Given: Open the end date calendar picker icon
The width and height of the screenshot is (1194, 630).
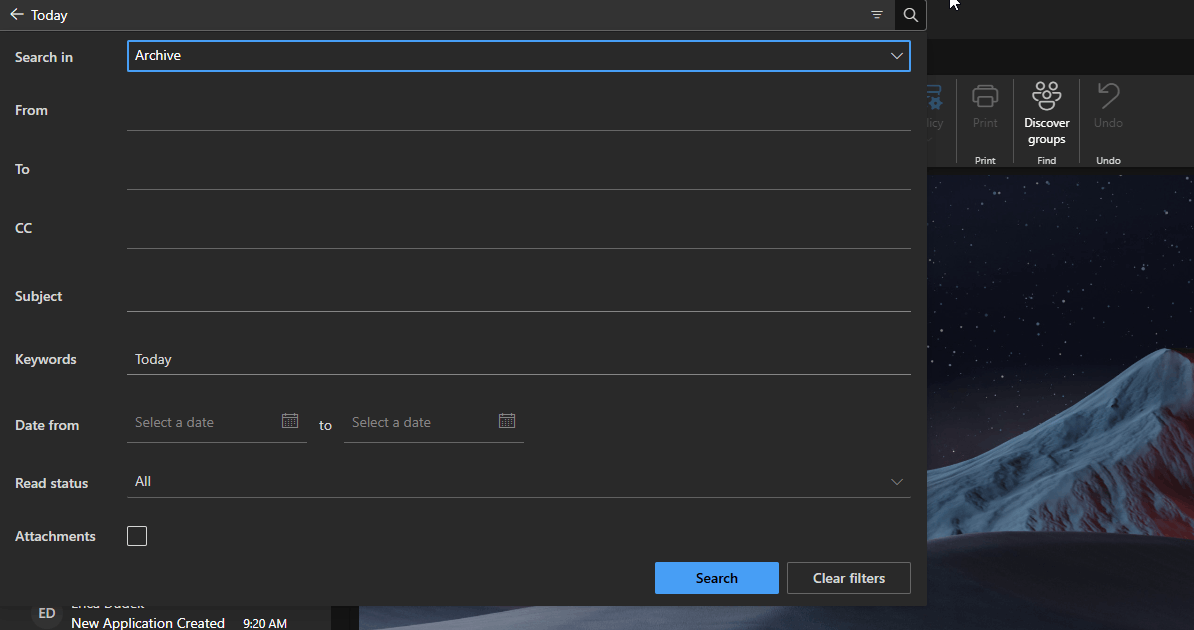Looking at the screenshot, I should [507, 421].
